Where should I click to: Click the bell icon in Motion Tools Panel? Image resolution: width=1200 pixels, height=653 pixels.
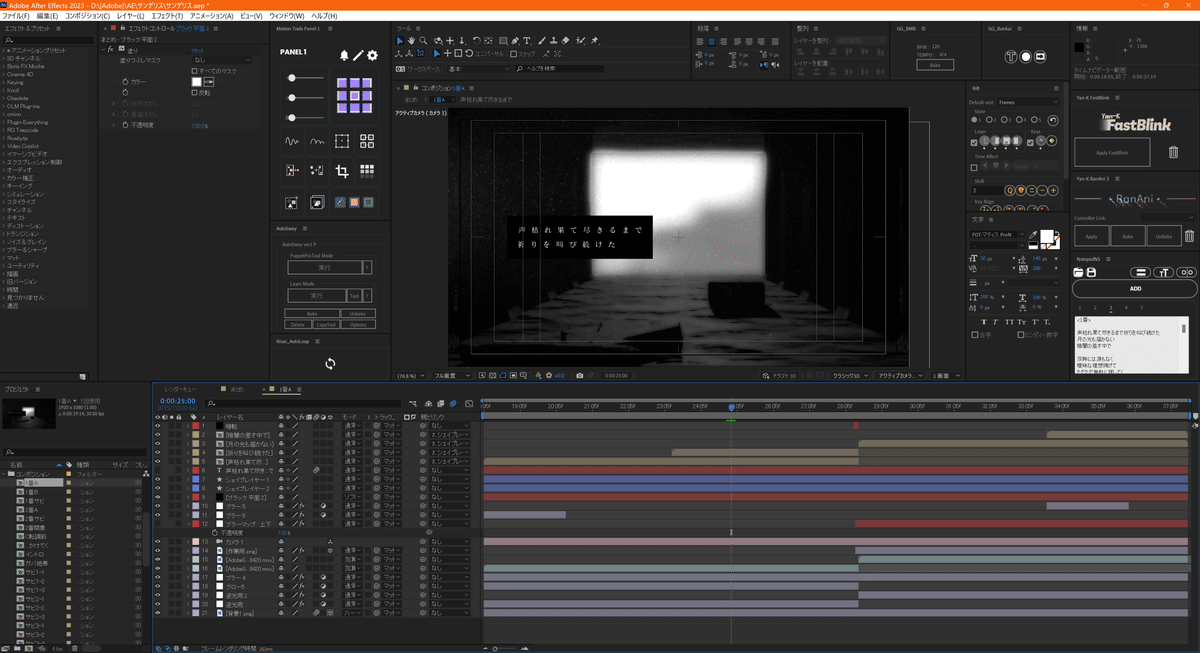[x=345, y=56]
